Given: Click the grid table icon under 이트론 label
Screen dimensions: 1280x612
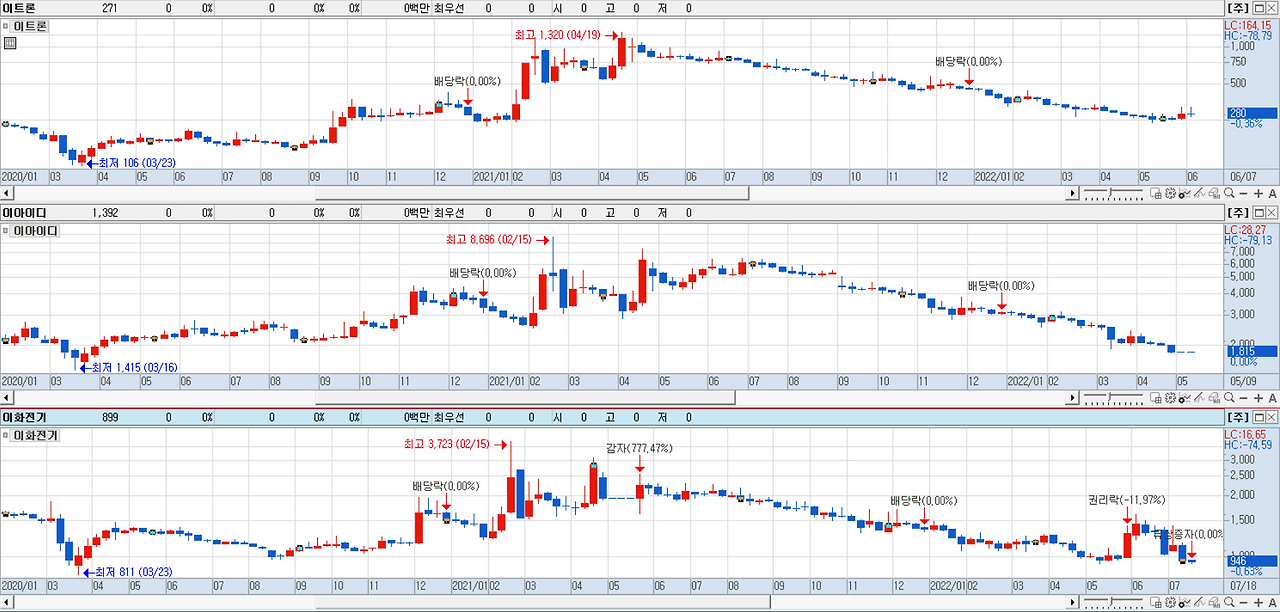Looking at the screenshot, I should click(9, 43).
